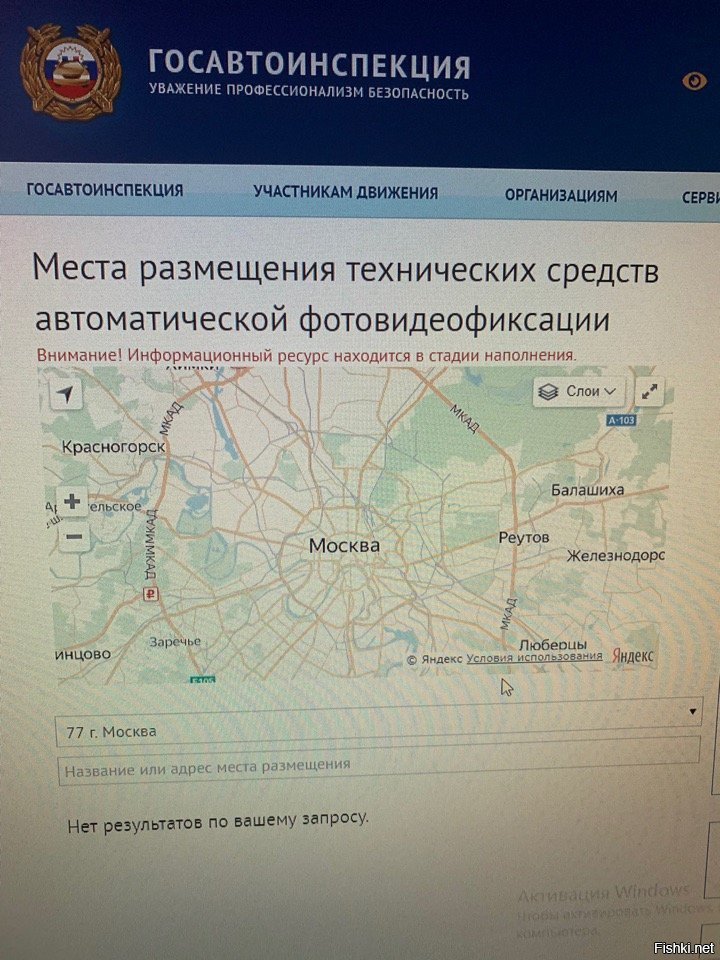The width and height of the screenshot is (720, 960).
Task: Follow the Условия использования link
Action: (x=534, y=657)
